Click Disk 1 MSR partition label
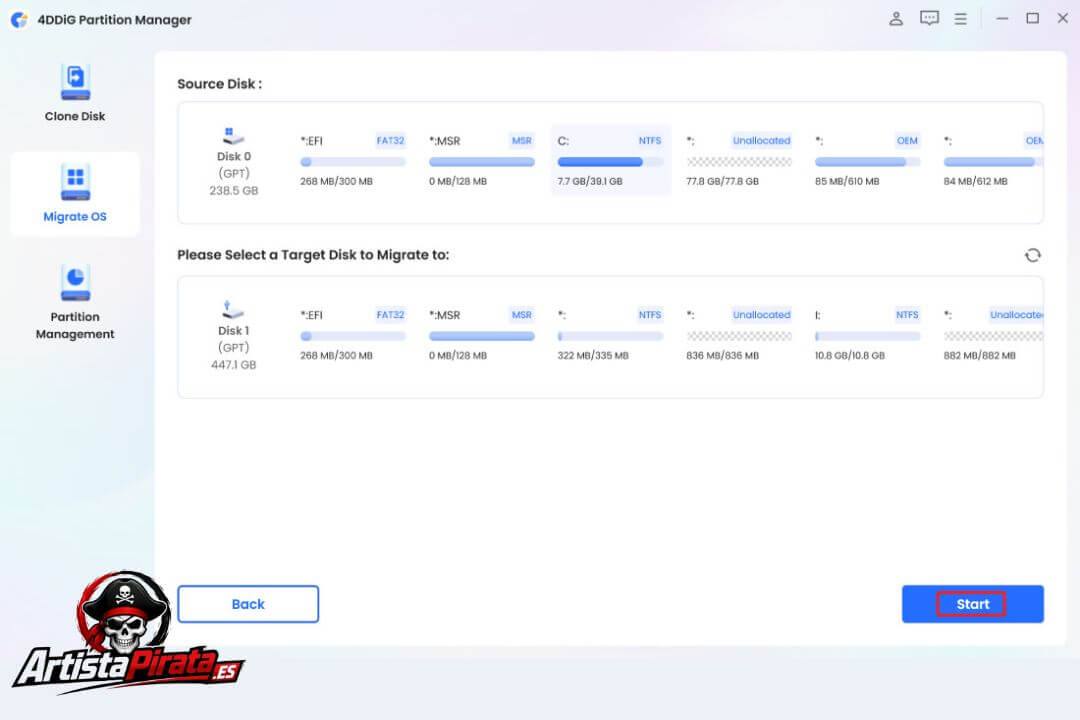The width and height of the screenshot is (1080, 720). pos(444,315)
